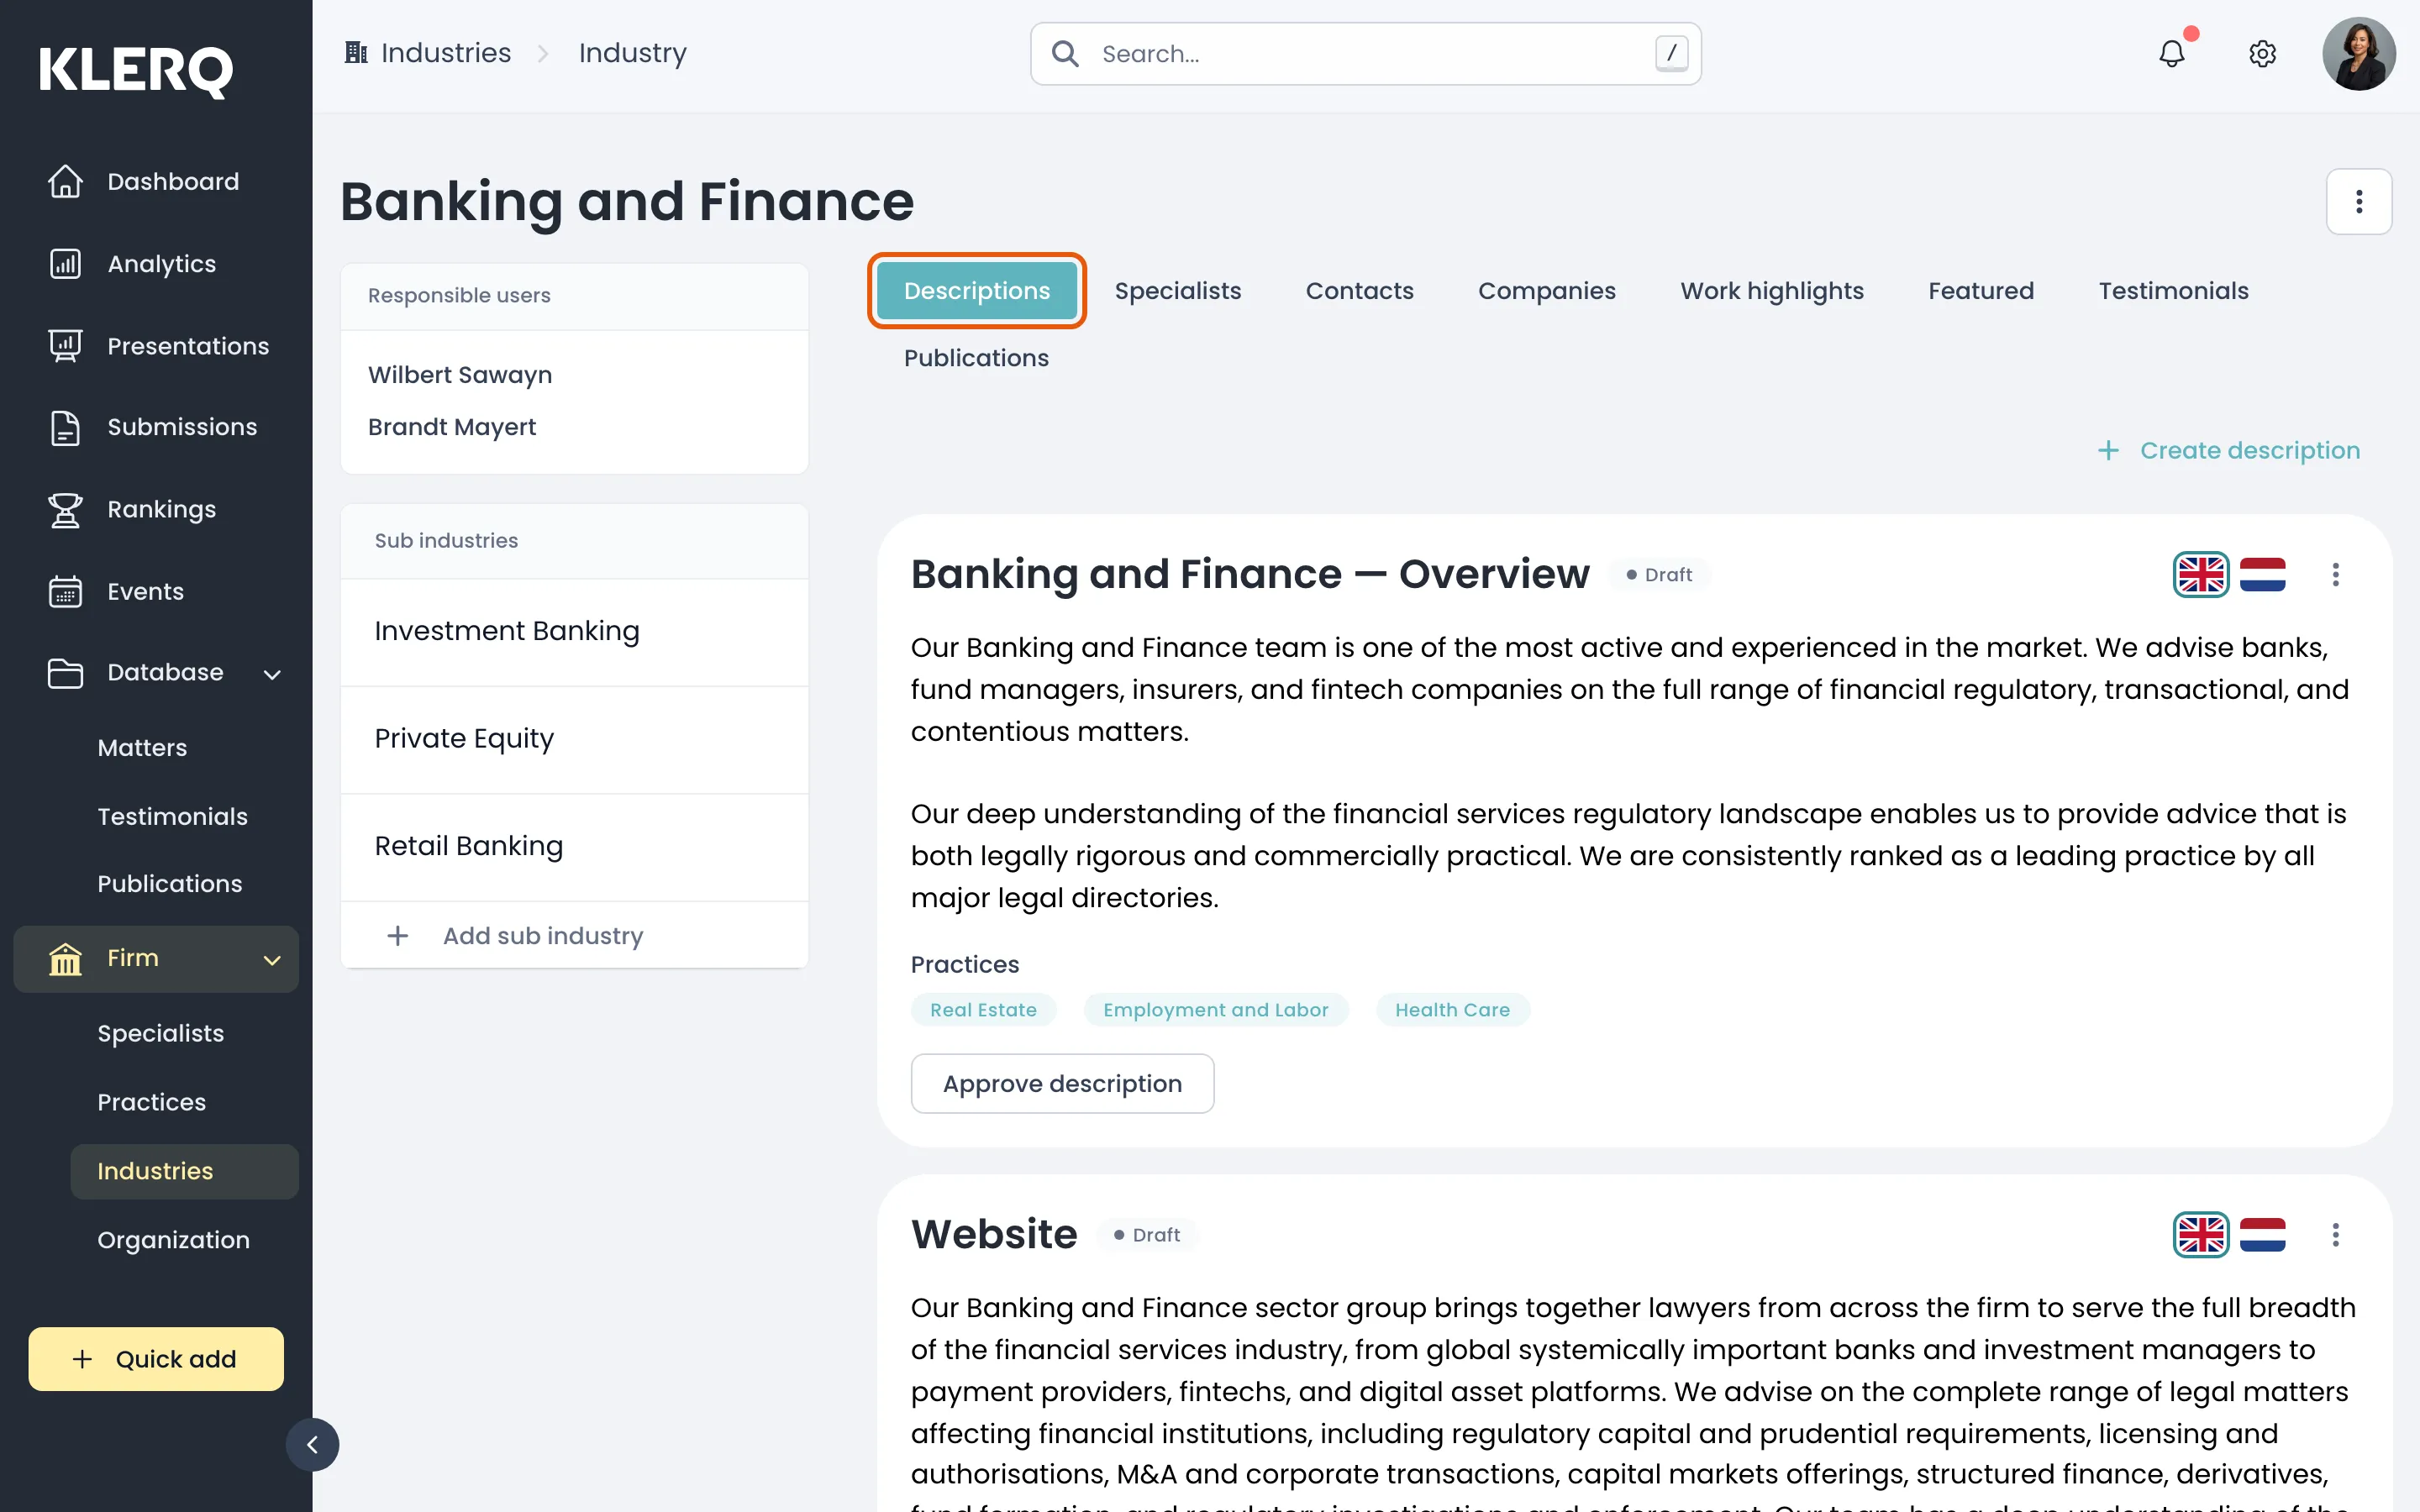Collapse the Firm section chevron
Screen dimensions: 2420x1512
pyautogui.click(x=272, y=960)
